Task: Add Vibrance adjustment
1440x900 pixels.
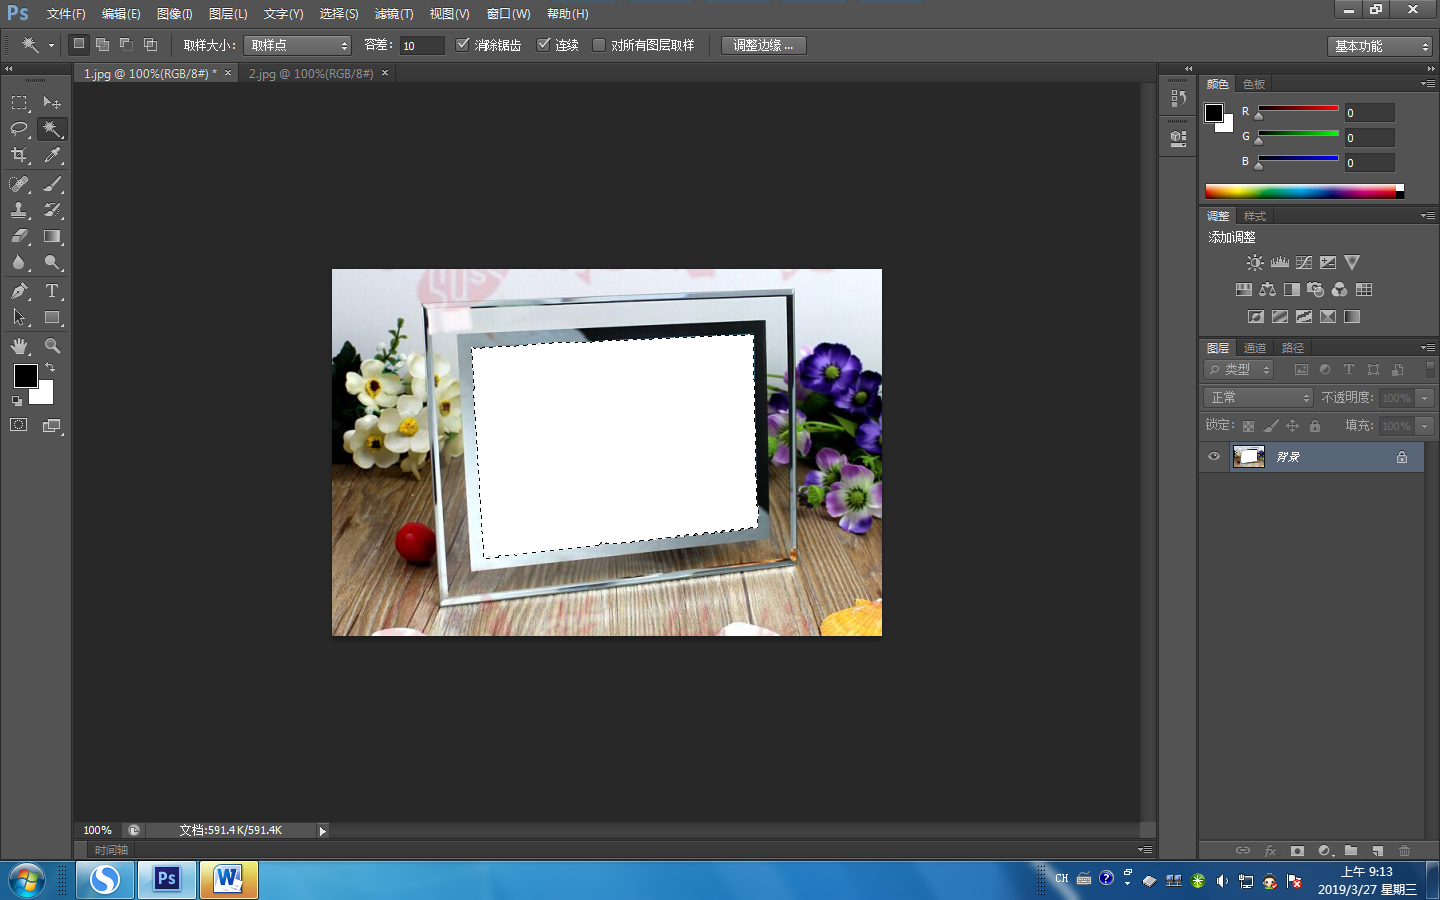Action: pyautogui.click(x=1352, y=263)
